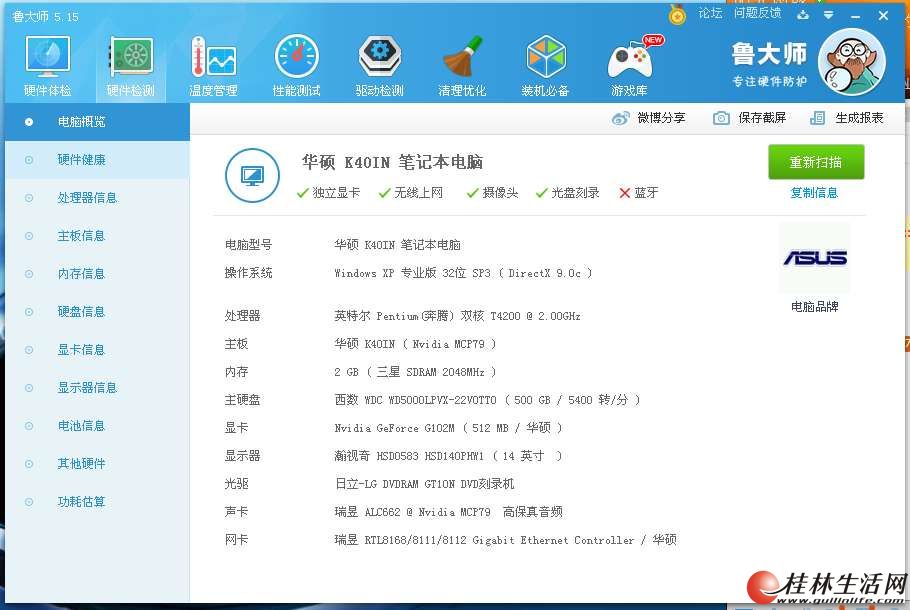Open the 论坛 forum link
This screenshot has width=910, height=610.
tap(710, 13)
